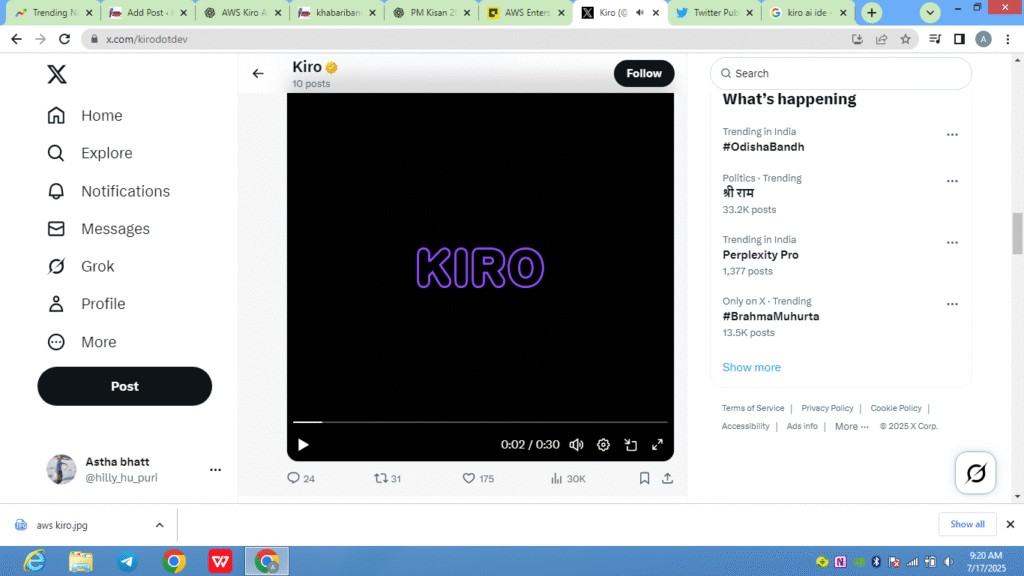The image size is (1024, 576).
Task: Open trending topic #OdishaBandh
Action: point(763,147)
